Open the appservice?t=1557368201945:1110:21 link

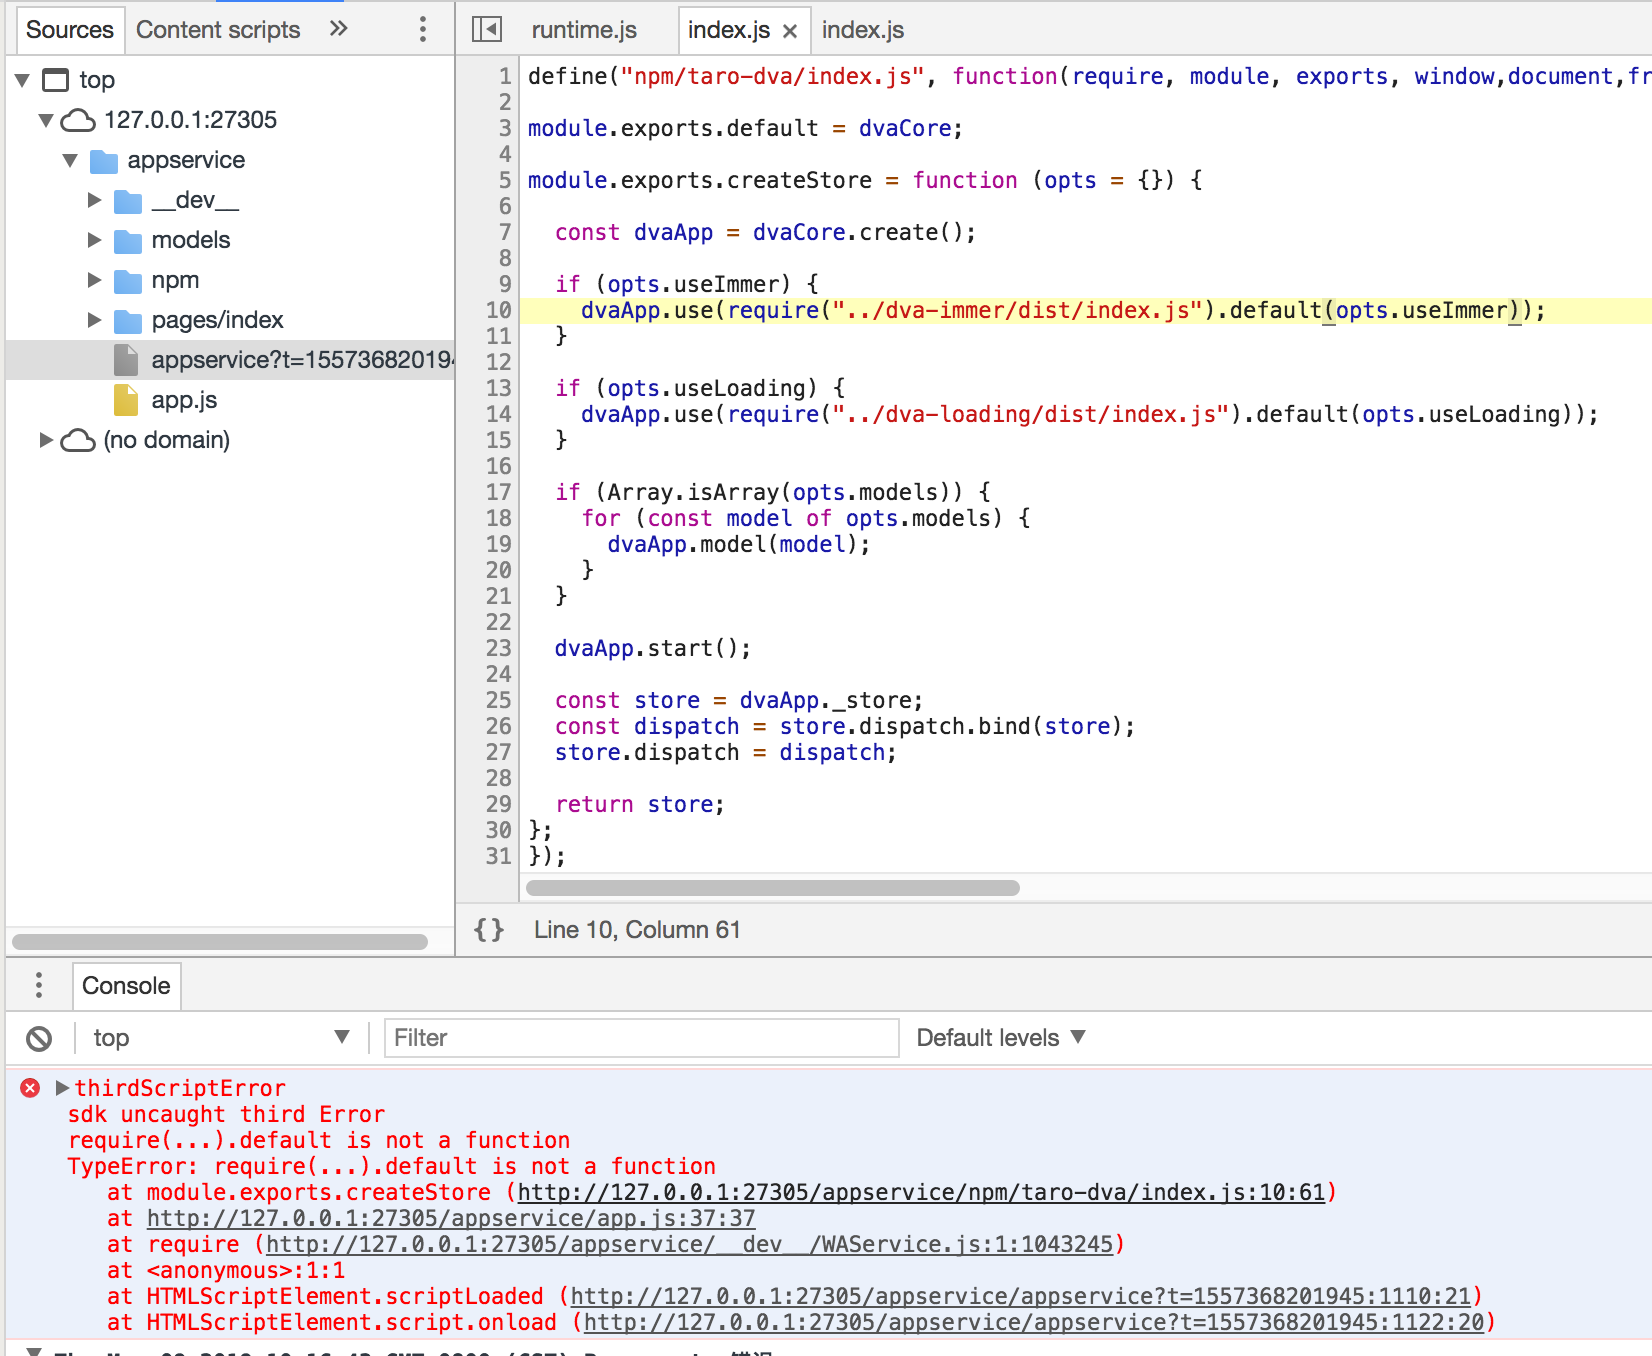(1021, 1296)
